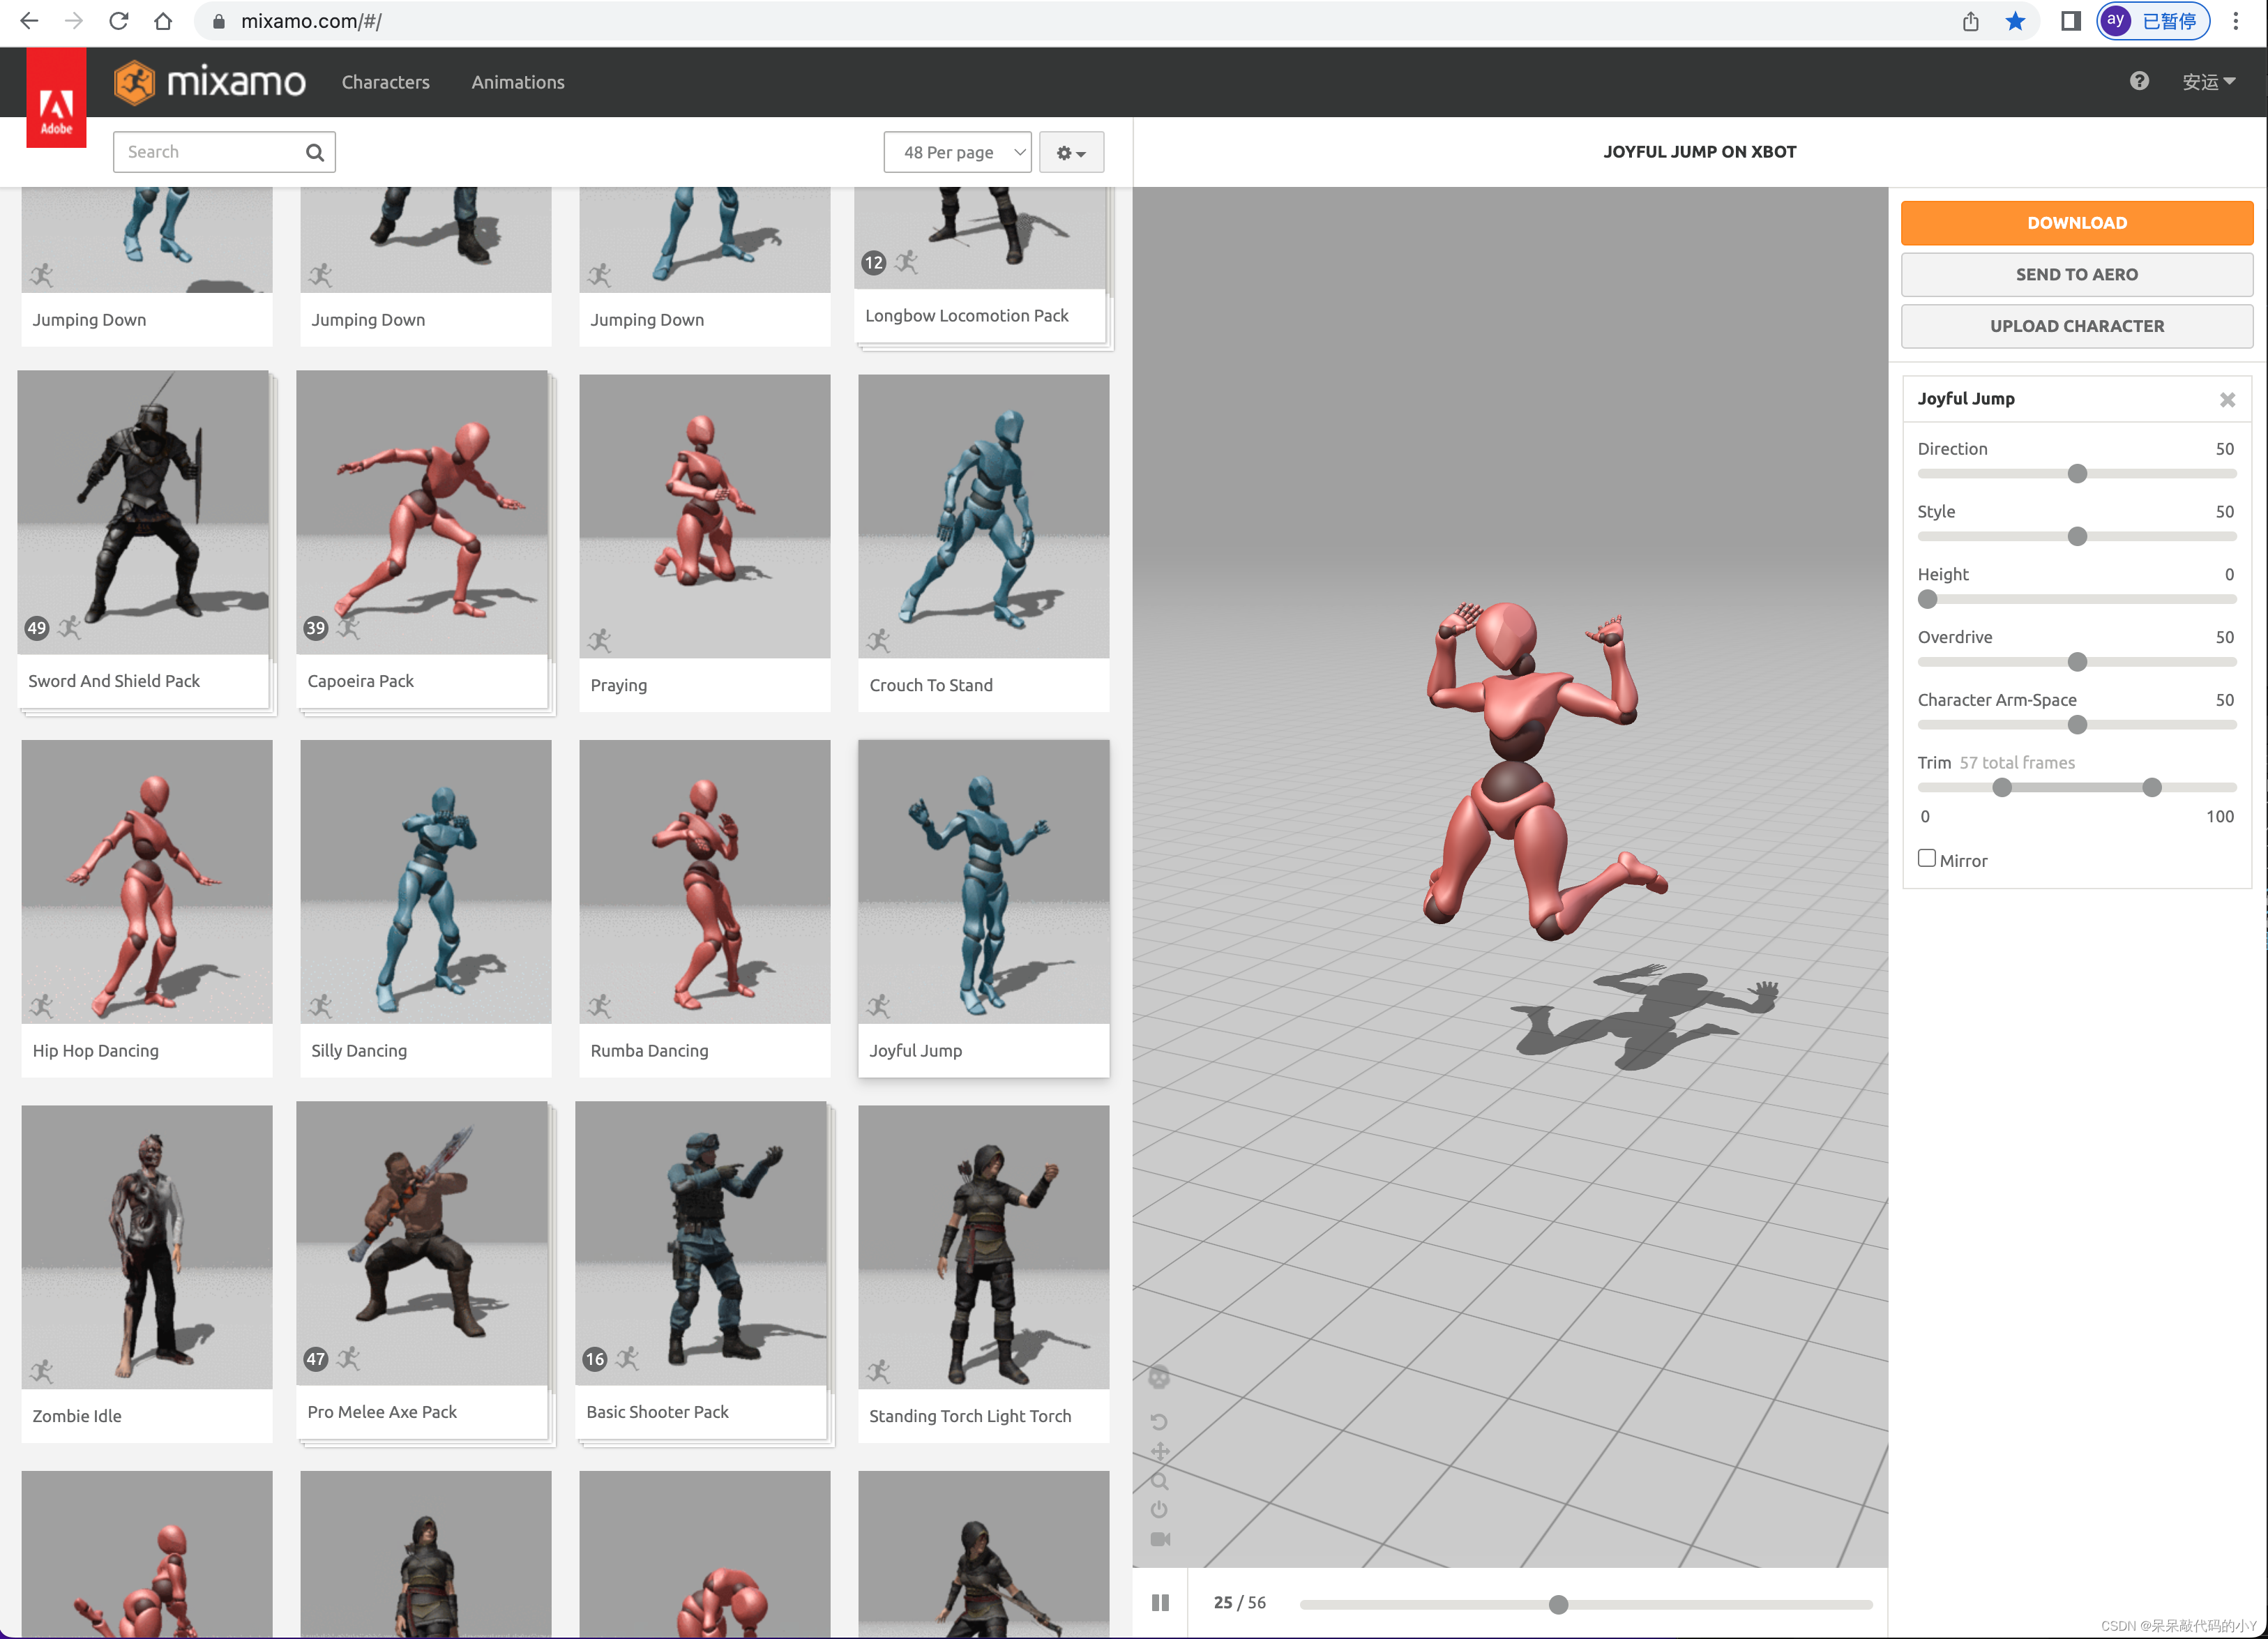Click the profile ay 已暂停 button
Image resolution: width=2268 pixels, height=1639 pixels.
click(x=2153, y=21)
